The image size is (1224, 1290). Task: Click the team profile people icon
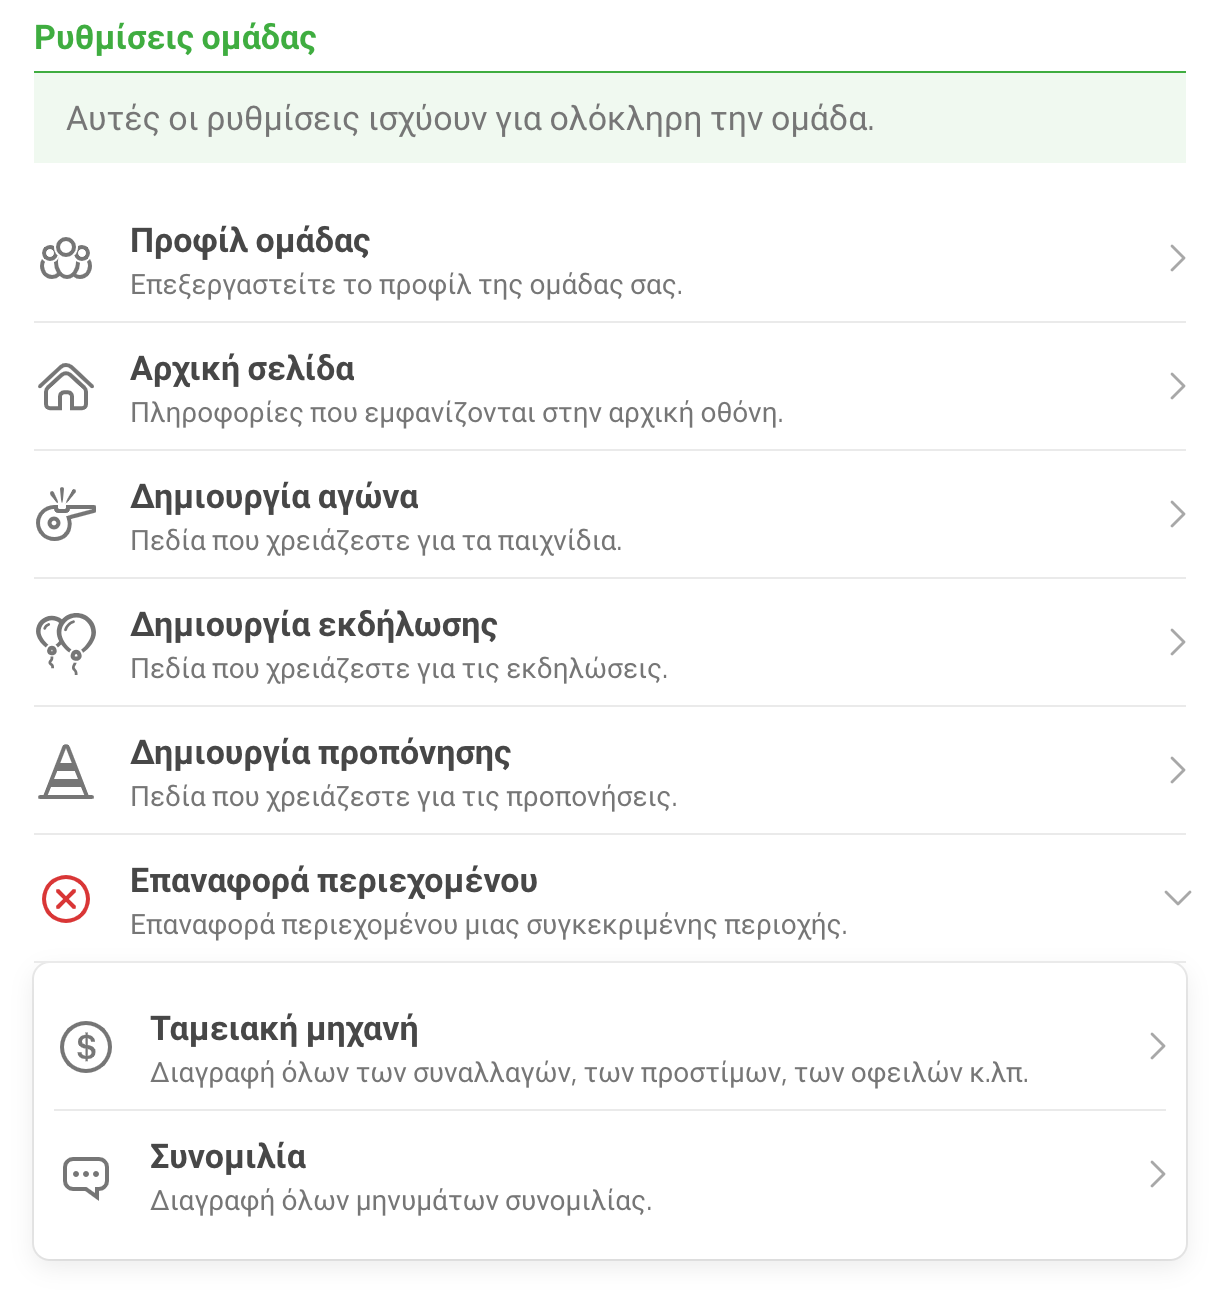pos(66,259)
